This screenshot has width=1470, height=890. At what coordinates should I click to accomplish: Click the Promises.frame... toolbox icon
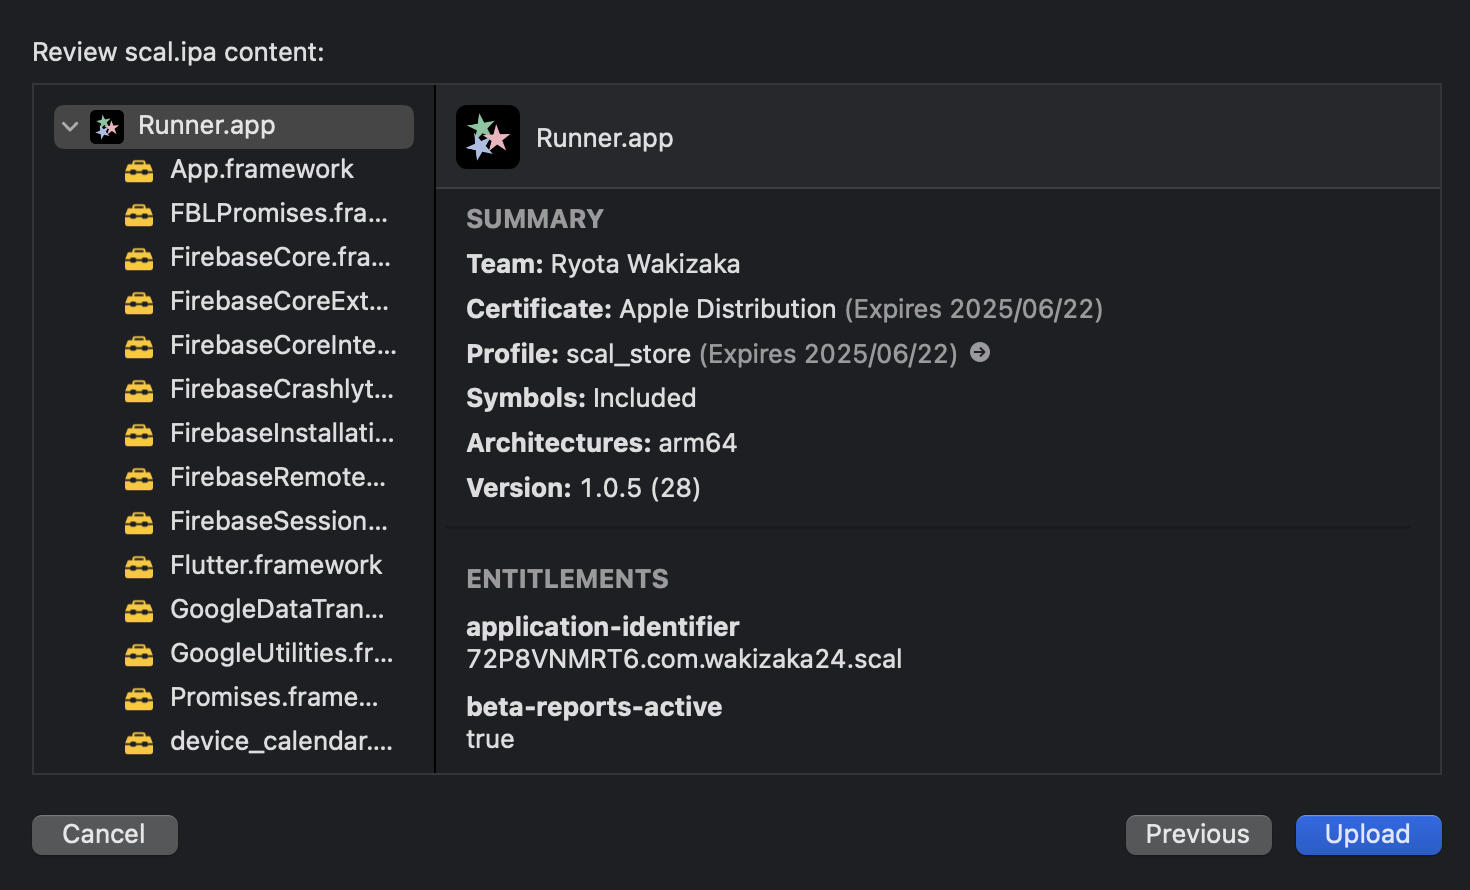tap(139, 699)
